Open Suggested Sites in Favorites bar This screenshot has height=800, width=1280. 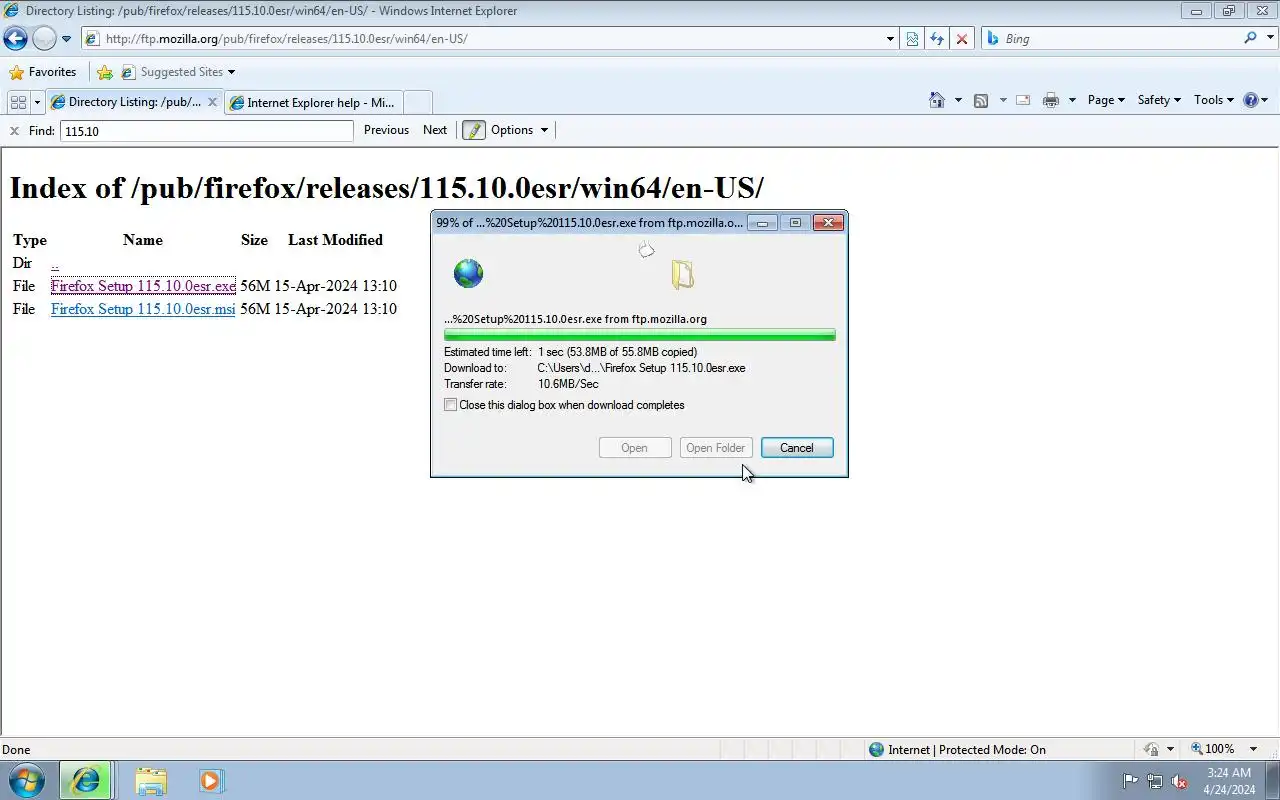point(178,72)
